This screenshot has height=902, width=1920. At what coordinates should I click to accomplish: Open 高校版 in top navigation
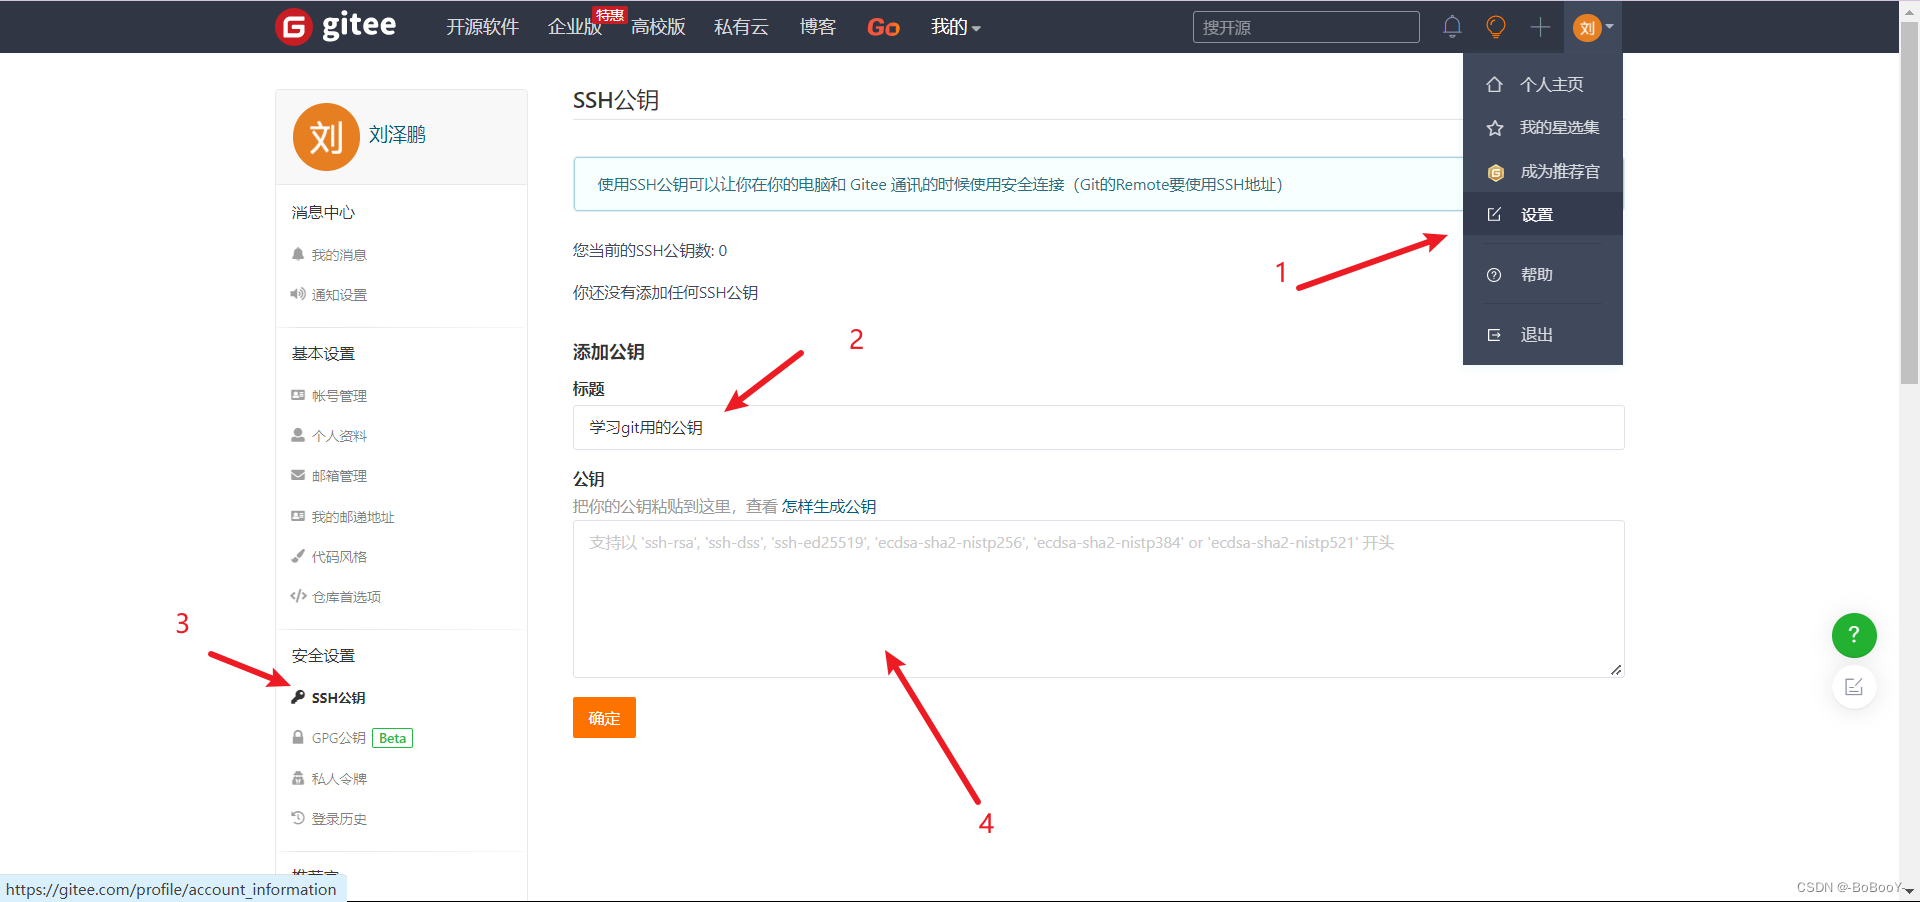[658, 27]
